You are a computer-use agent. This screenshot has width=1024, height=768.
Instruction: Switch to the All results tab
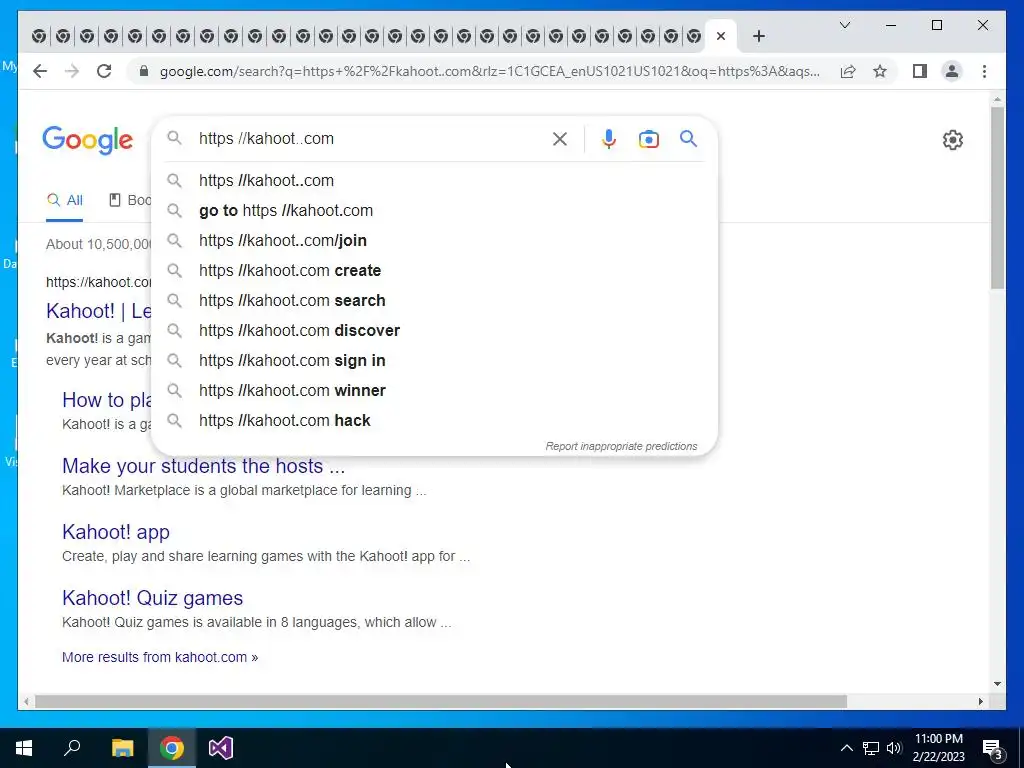(65, 200)
